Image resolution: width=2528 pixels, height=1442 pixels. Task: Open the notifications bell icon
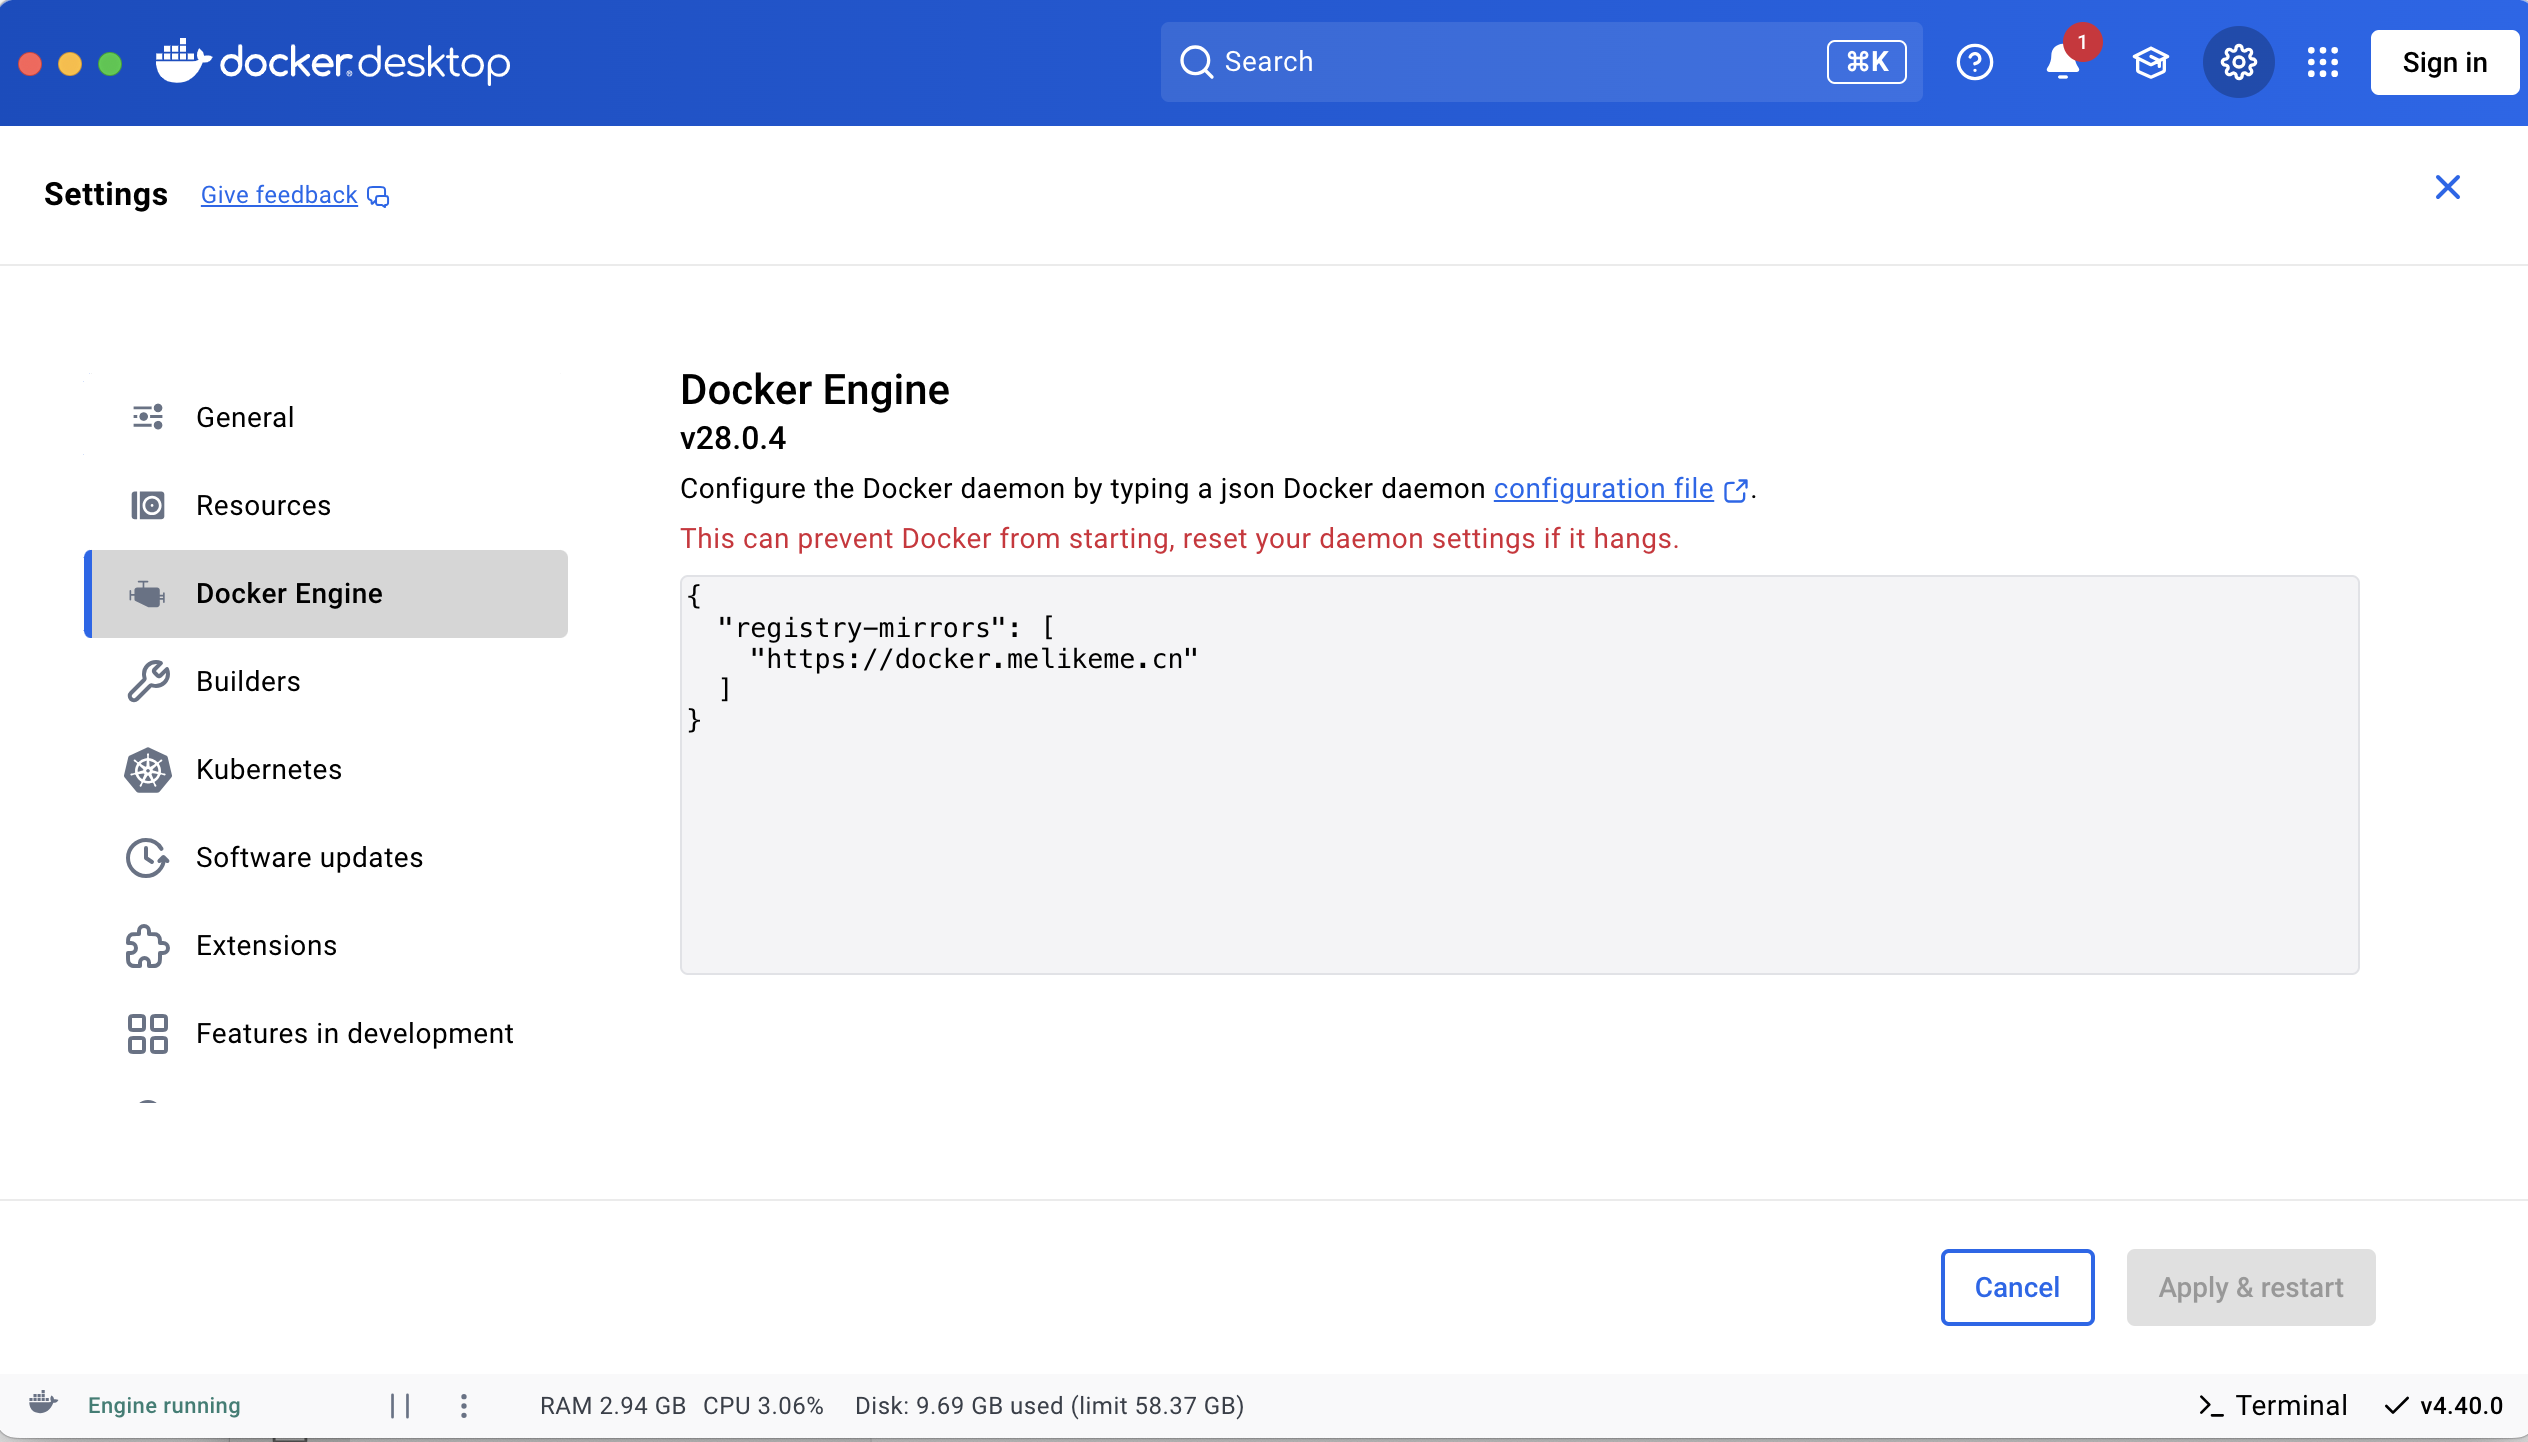click(2062, 62)
